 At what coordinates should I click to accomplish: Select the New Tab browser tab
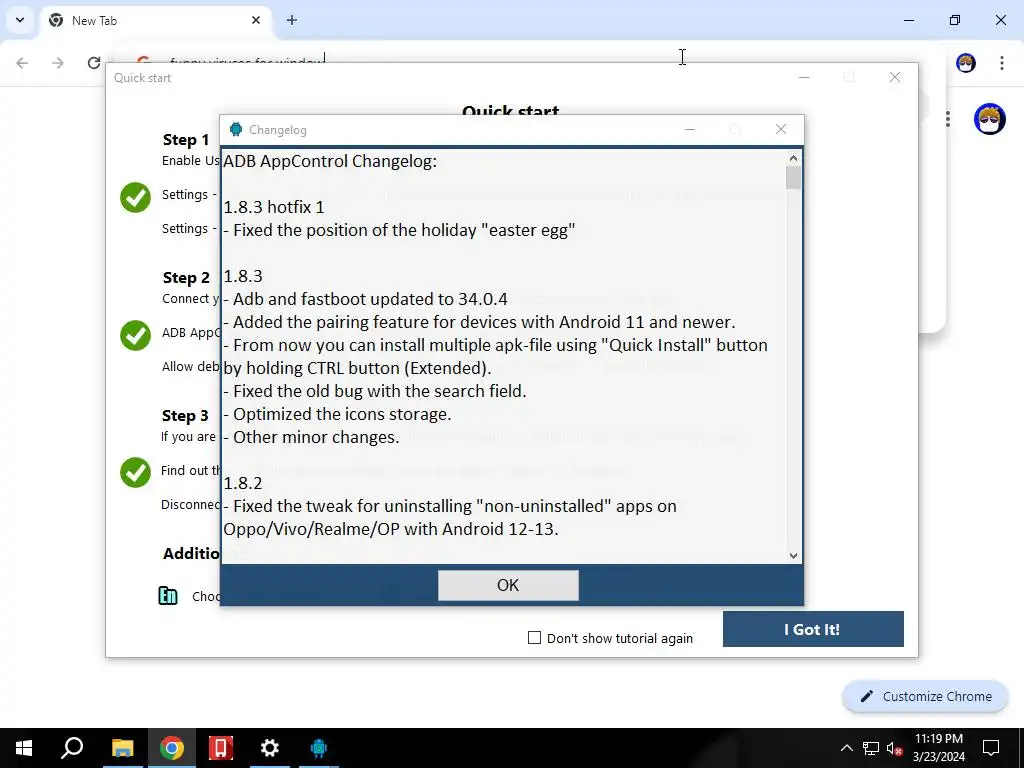155,20
